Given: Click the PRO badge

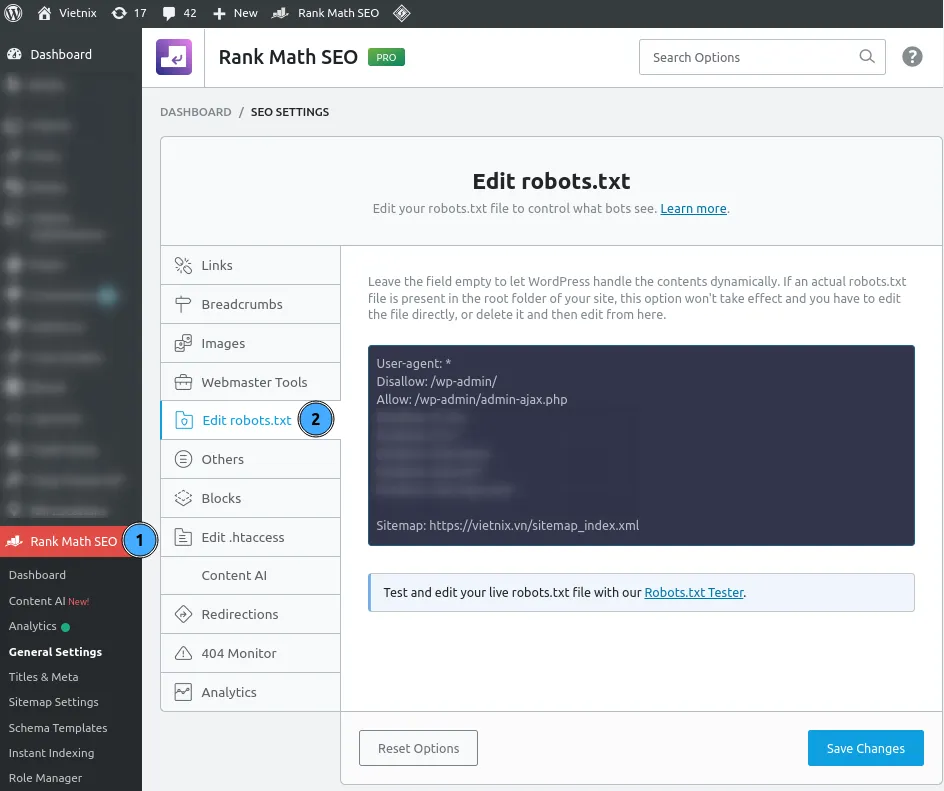Looking at the screenshot, I should (387, 57).
